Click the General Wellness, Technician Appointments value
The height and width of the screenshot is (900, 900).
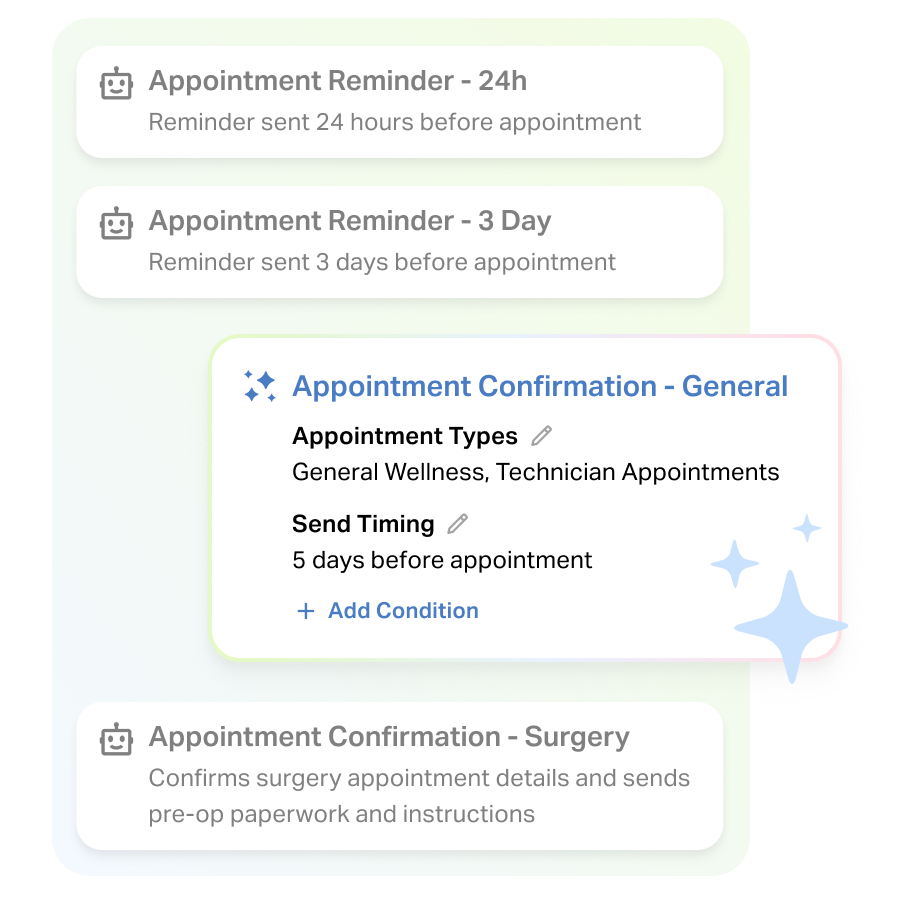pyautogui.click(x=535, y=472)
